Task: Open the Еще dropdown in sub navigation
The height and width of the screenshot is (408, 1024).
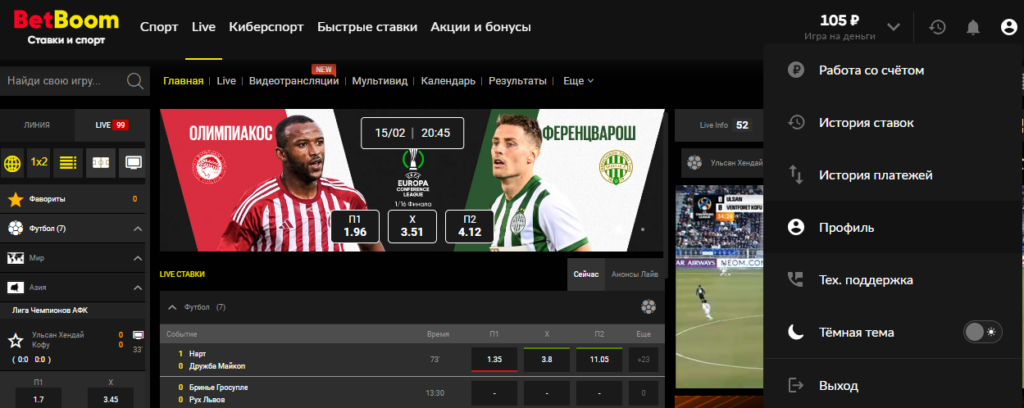Action: click(578, 81)
